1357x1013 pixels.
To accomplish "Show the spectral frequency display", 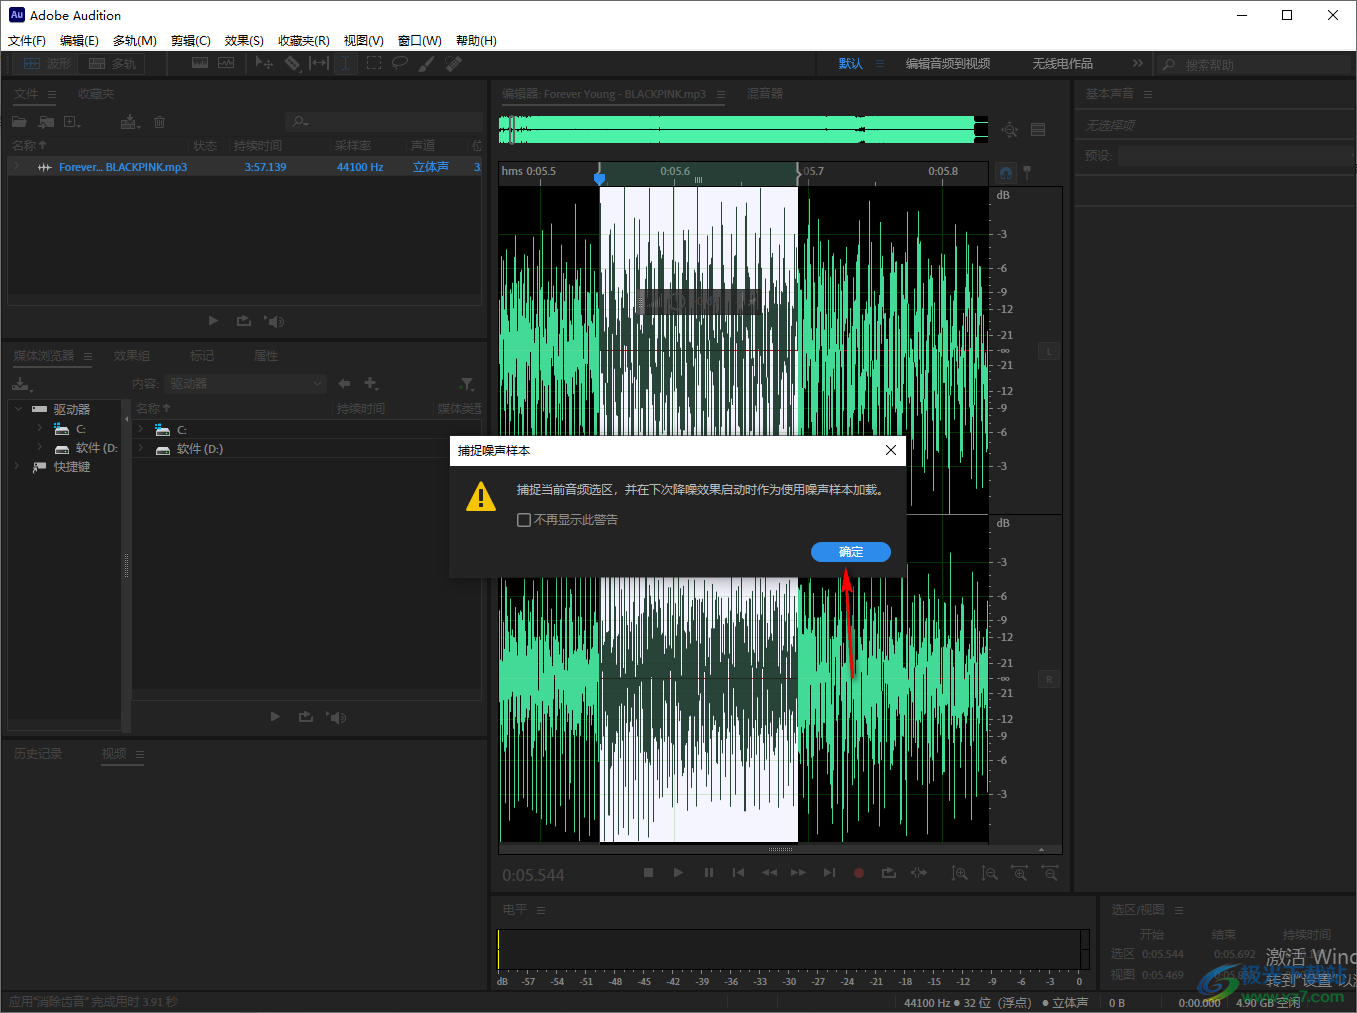I will 200,63.
